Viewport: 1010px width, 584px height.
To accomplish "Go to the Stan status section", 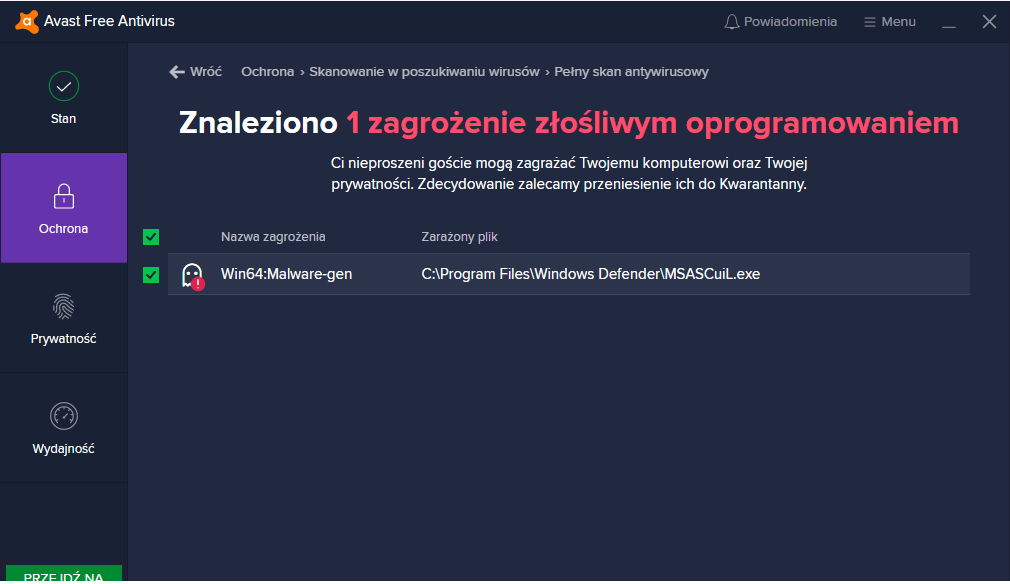I will point(64,98).
